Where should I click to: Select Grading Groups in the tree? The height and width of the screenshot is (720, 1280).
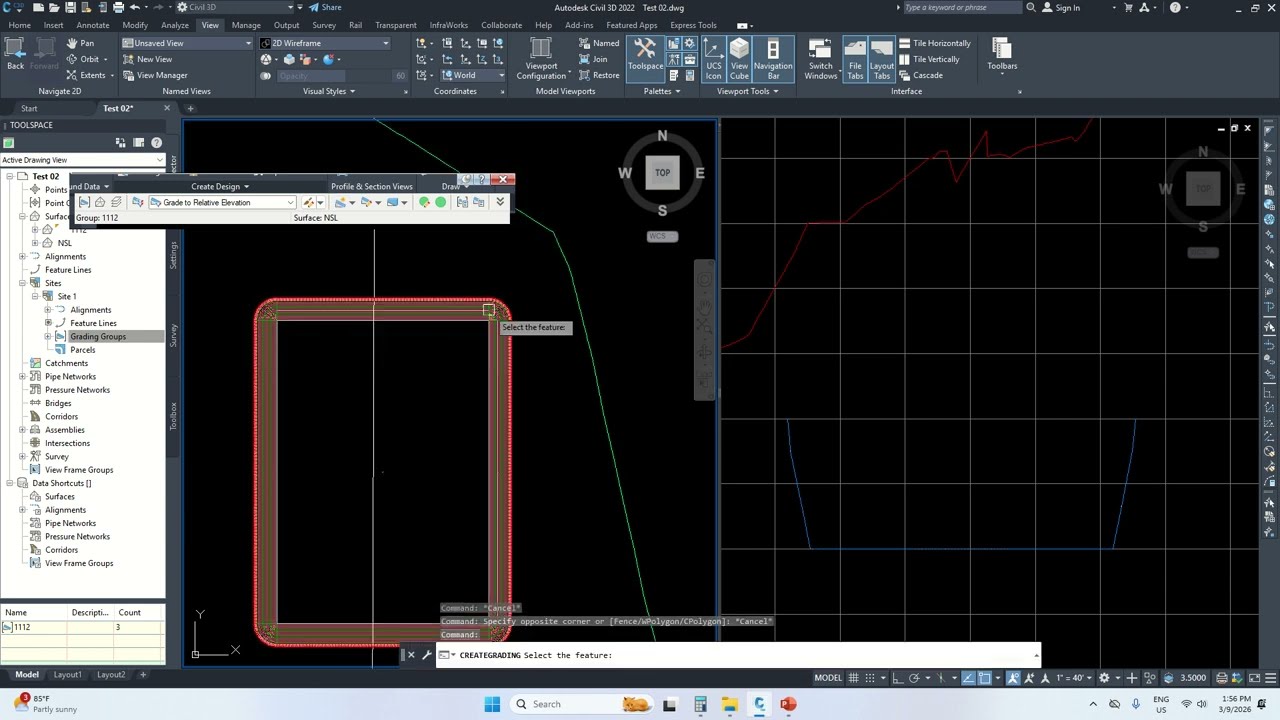[97, 336]
